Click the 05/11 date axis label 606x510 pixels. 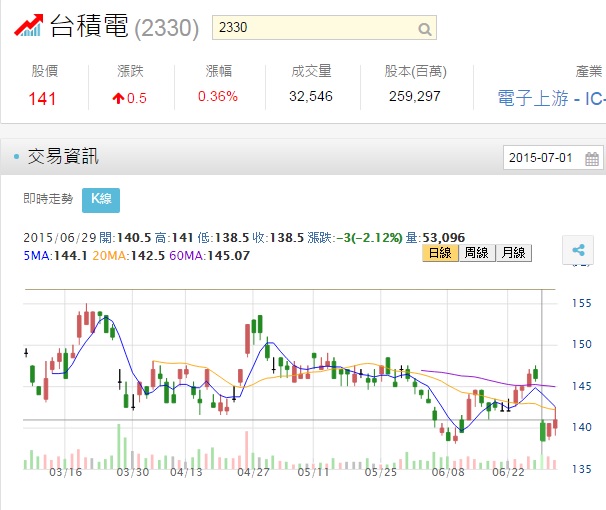pos(313,472)
